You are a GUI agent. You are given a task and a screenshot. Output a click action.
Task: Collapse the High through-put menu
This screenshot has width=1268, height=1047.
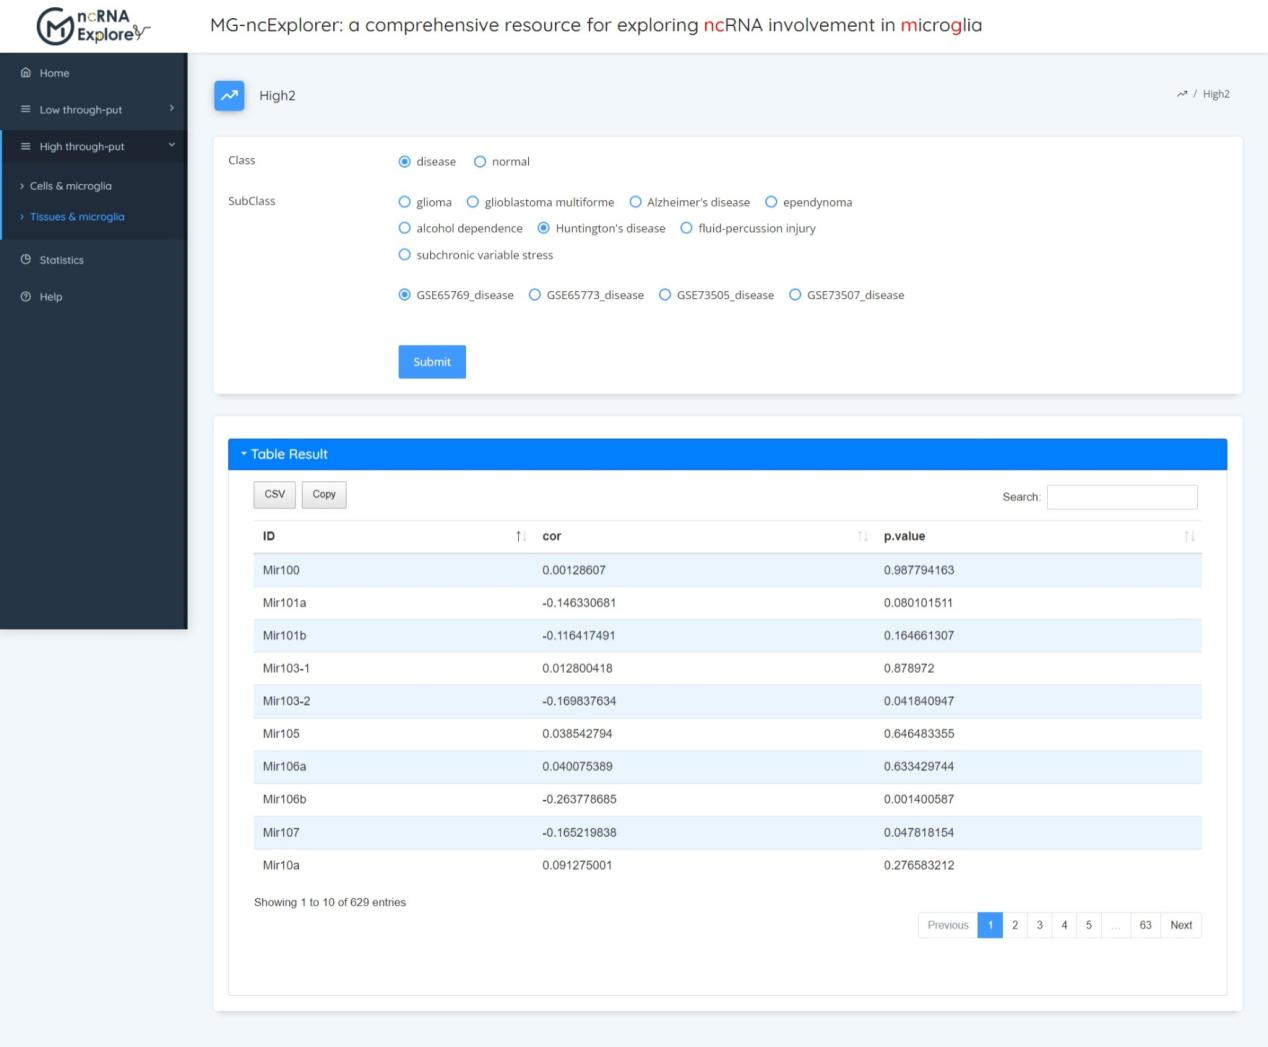click(x=93, y=147)
